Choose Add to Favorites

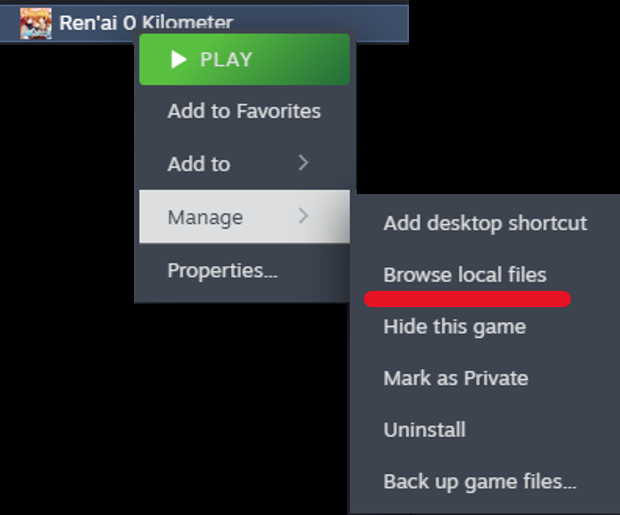coord(244,111)
